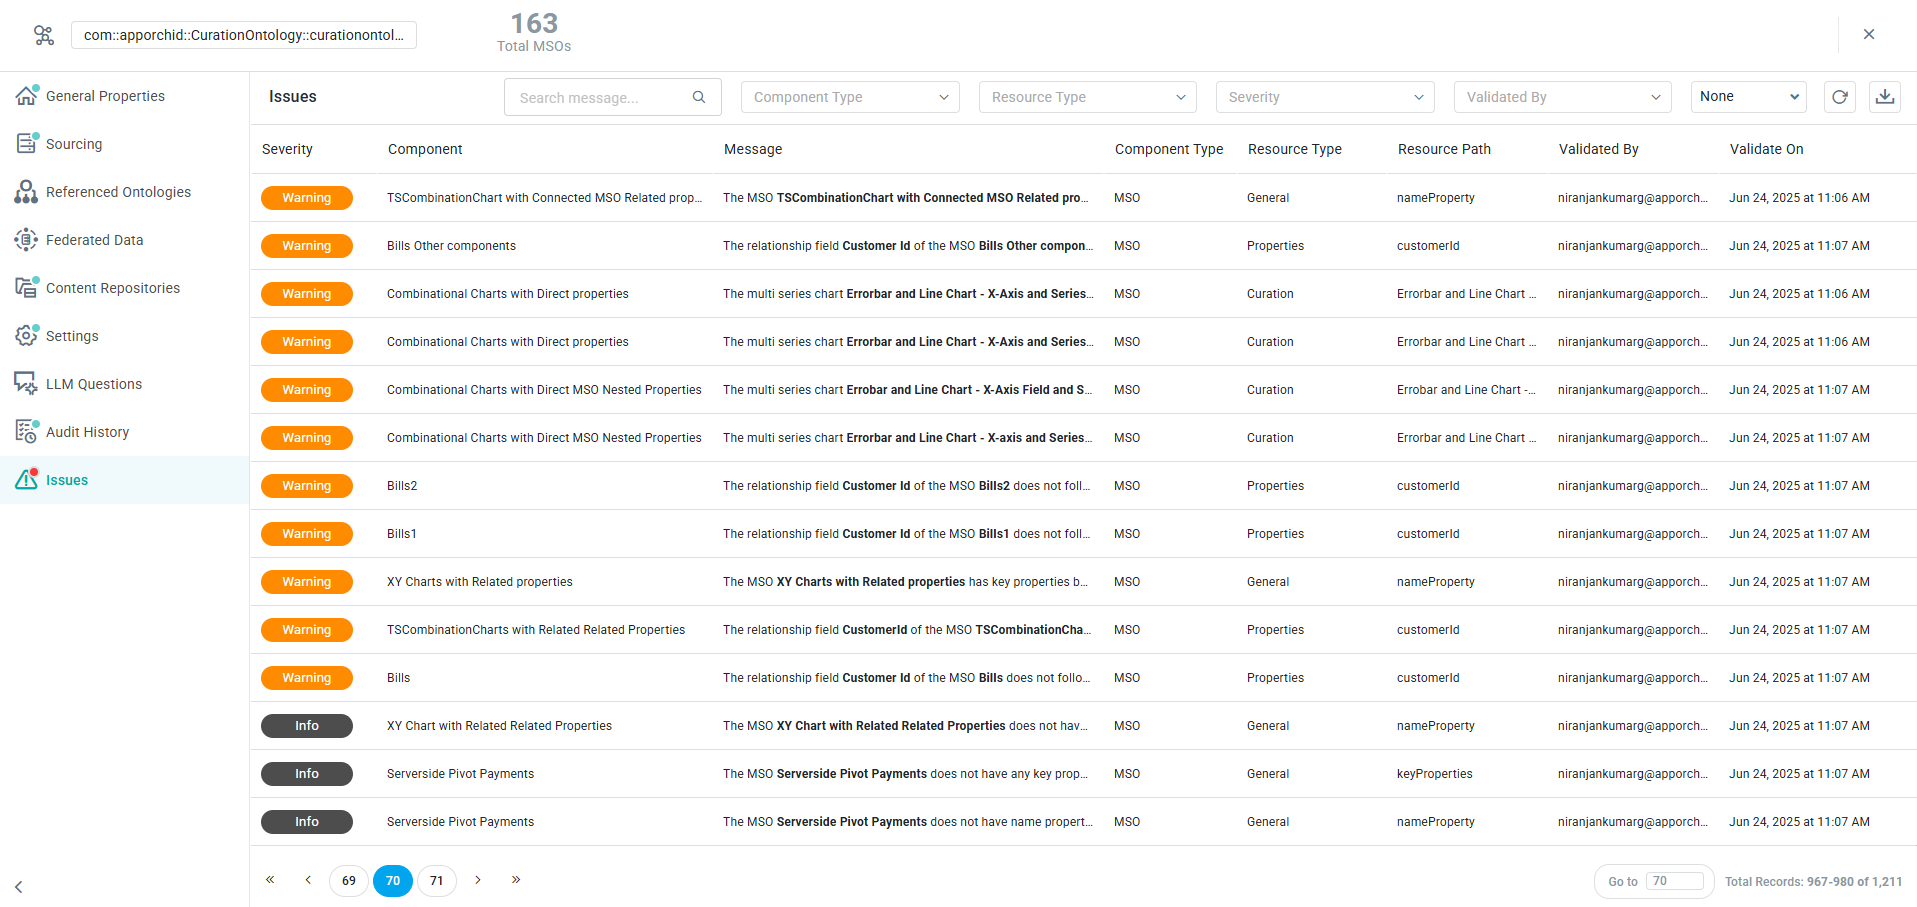Switch to the Audit History section
Viewport: 1917px width, 907px height.
click(87, 432)
